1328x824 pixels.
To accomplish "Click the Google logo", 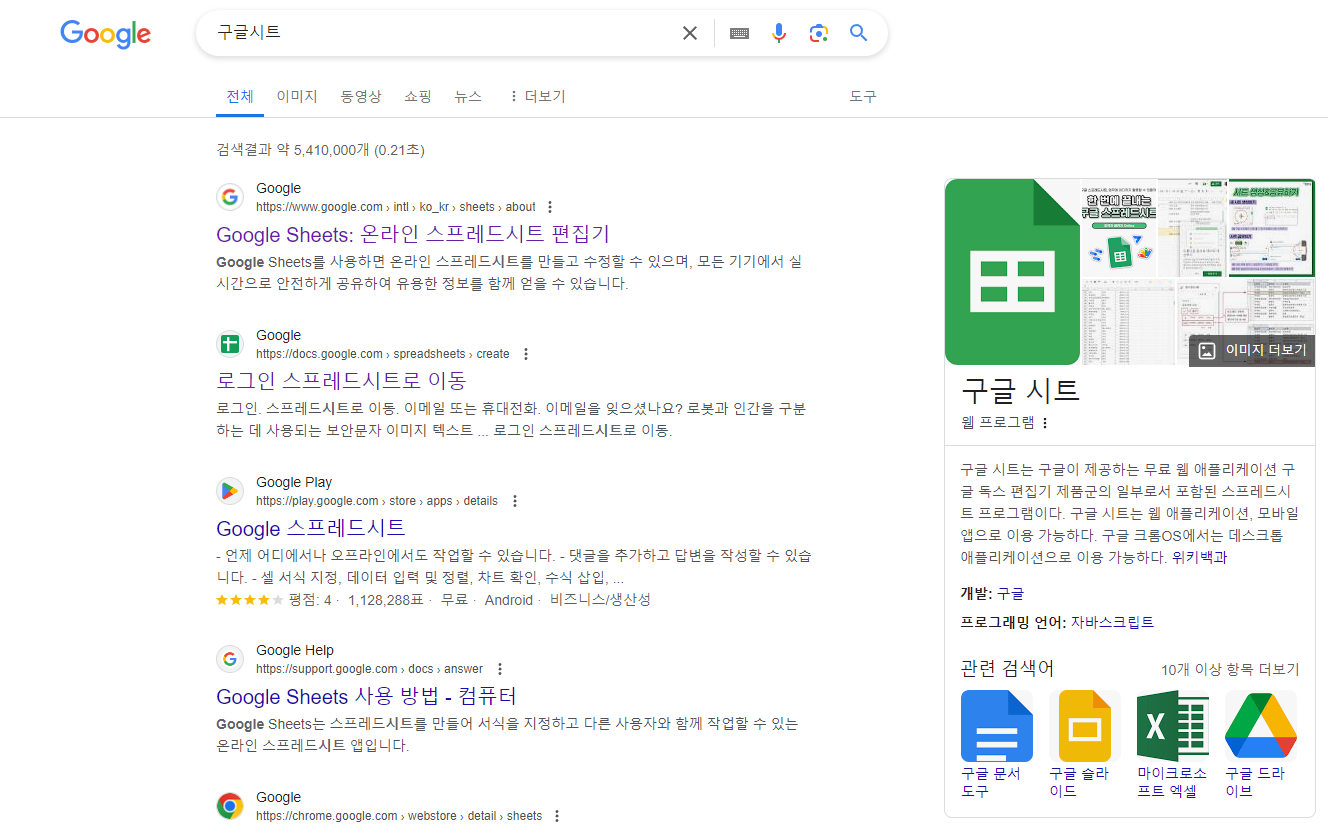I will point(106,34).
